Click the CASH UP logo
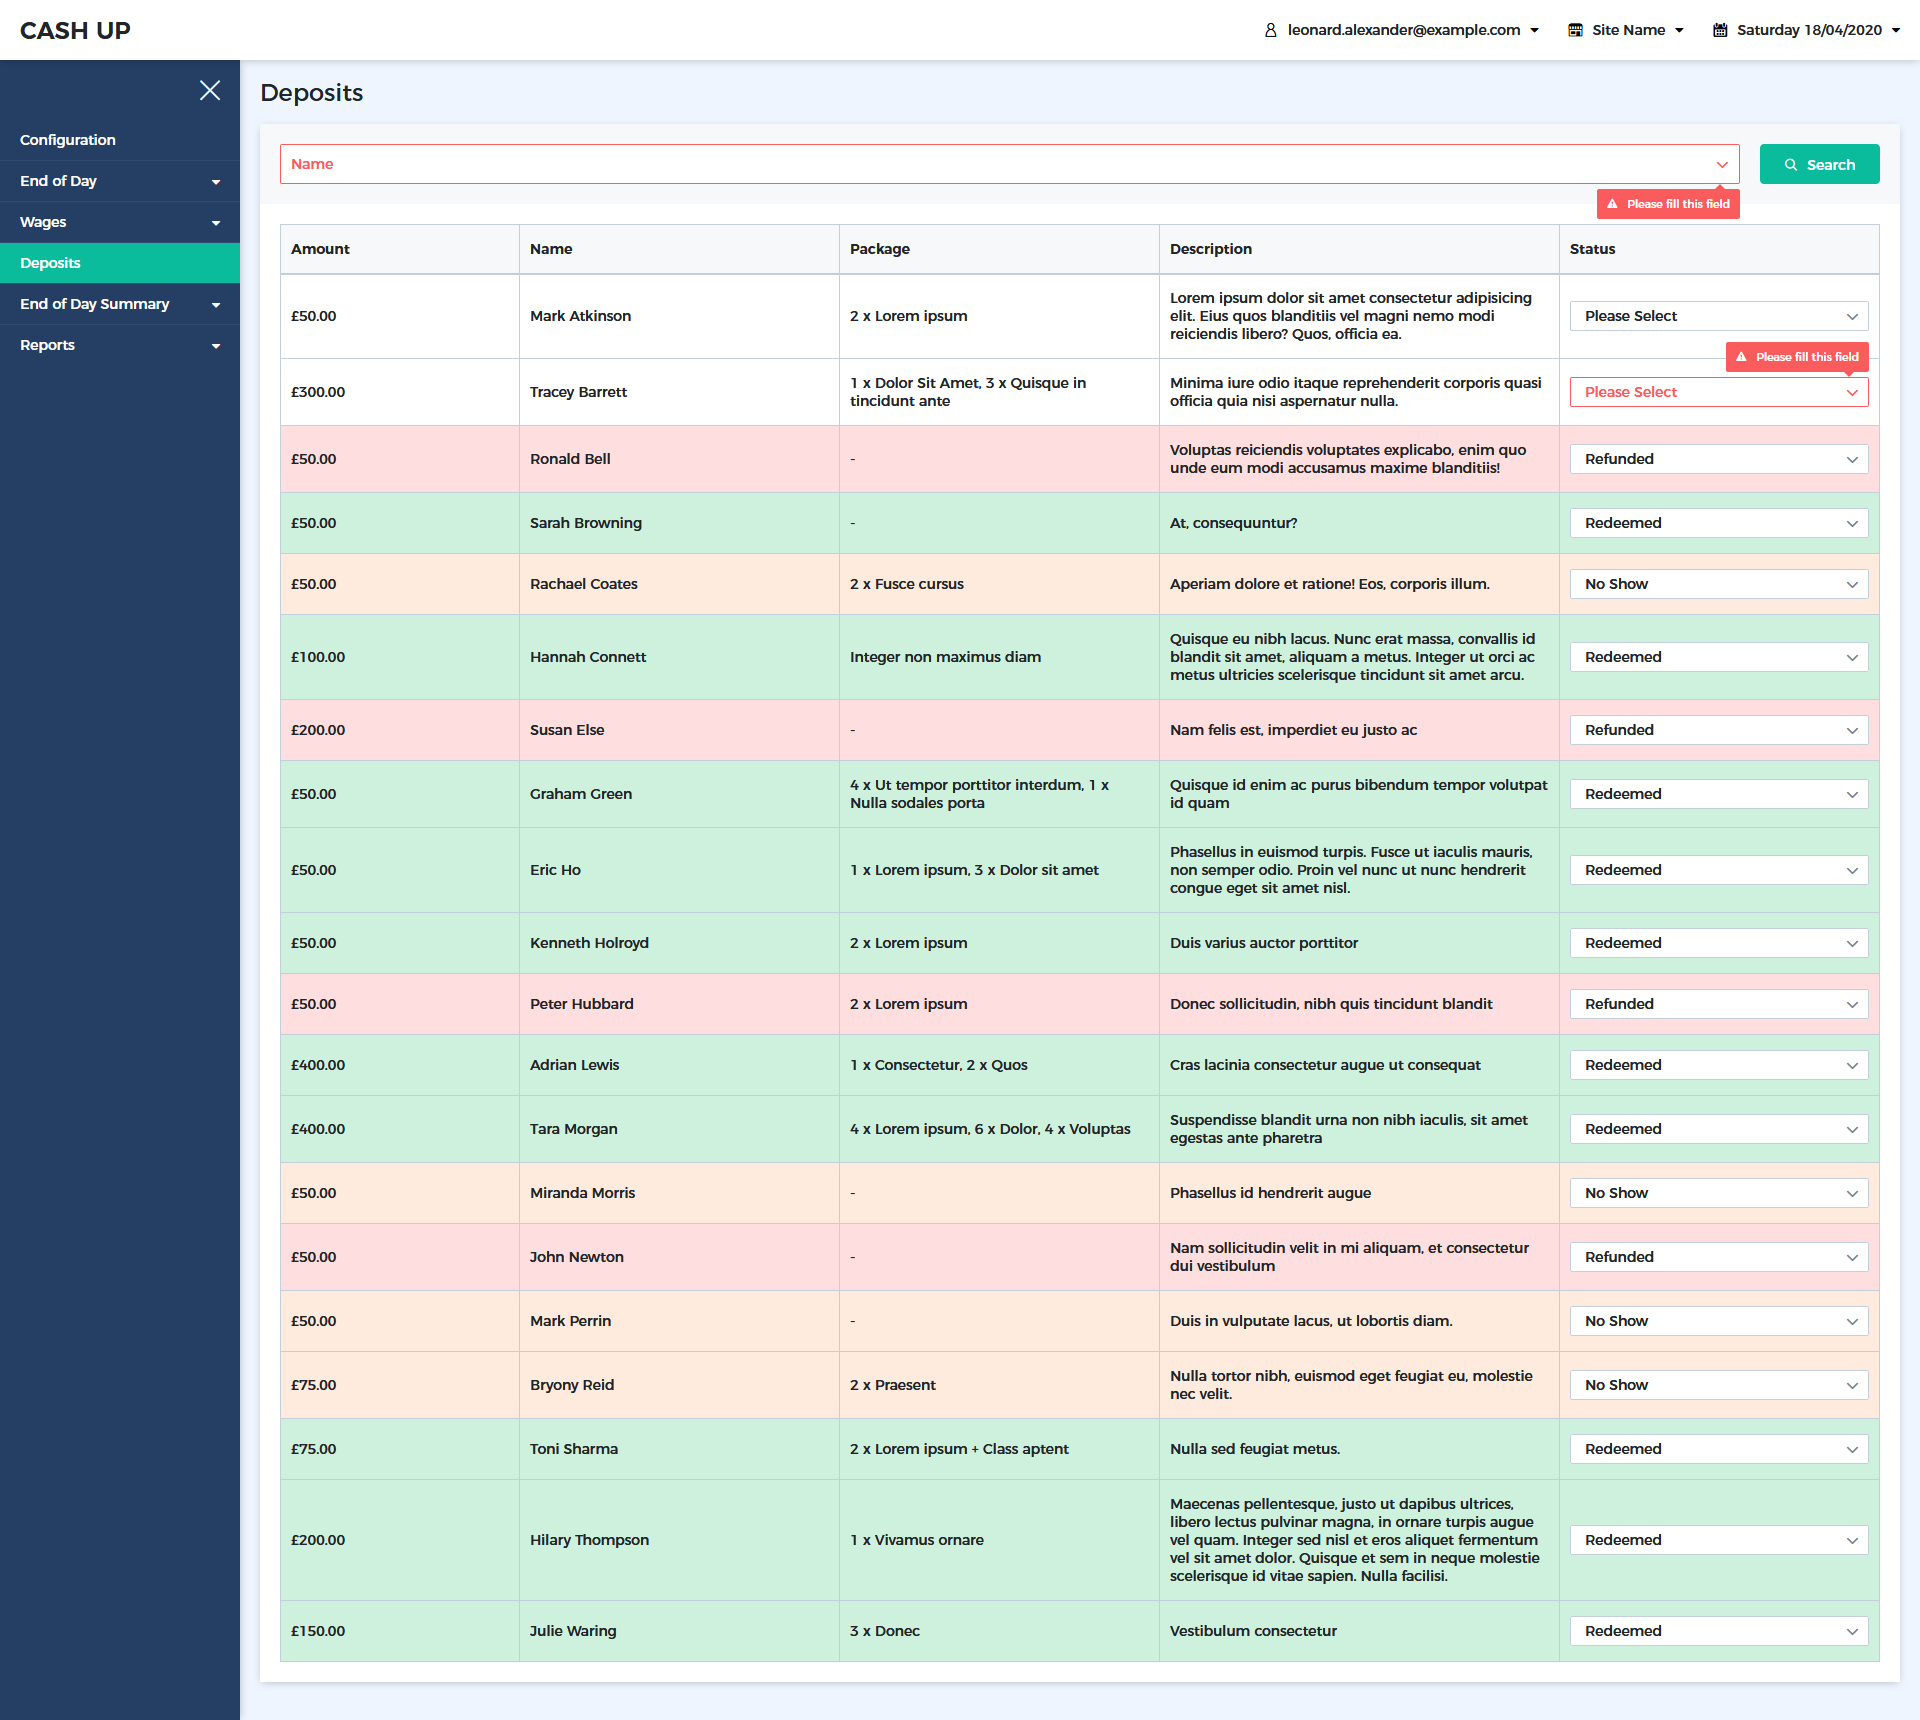 pos(75,30)
